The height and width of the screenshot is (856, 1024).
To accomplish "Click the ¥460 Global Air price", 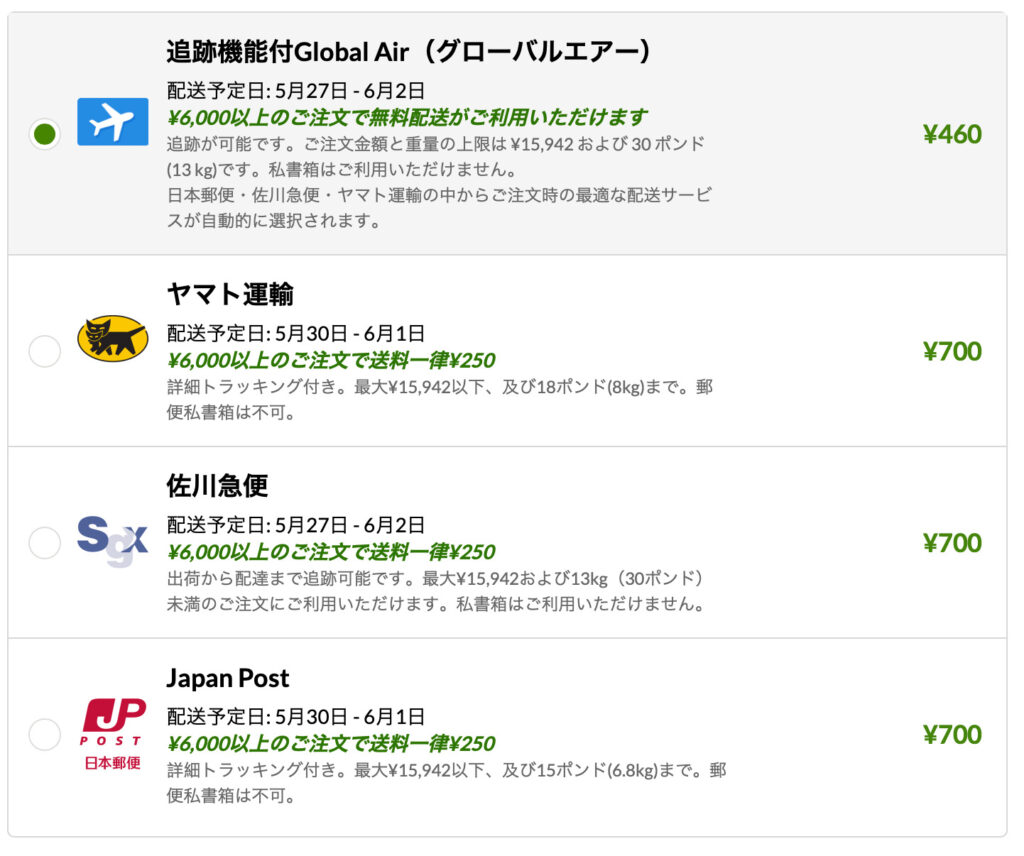I will click(951, 134).
